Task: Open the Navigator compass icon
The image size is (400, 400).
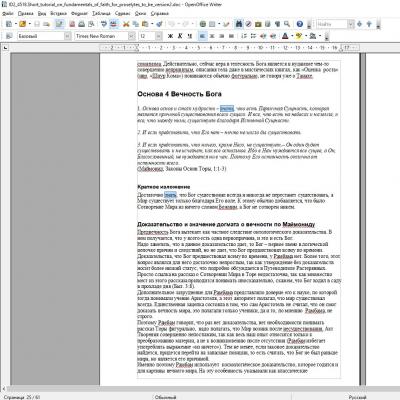Action: (x=248, y=24)
